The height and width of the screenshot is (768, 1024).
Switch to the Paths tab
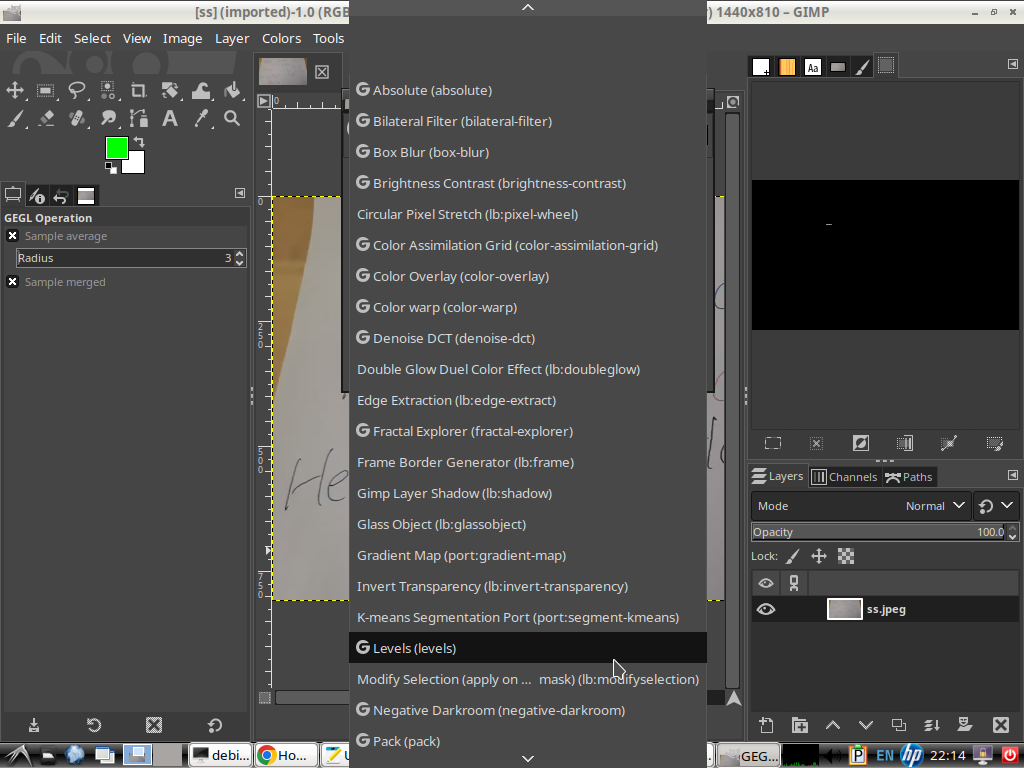(908, 477)
